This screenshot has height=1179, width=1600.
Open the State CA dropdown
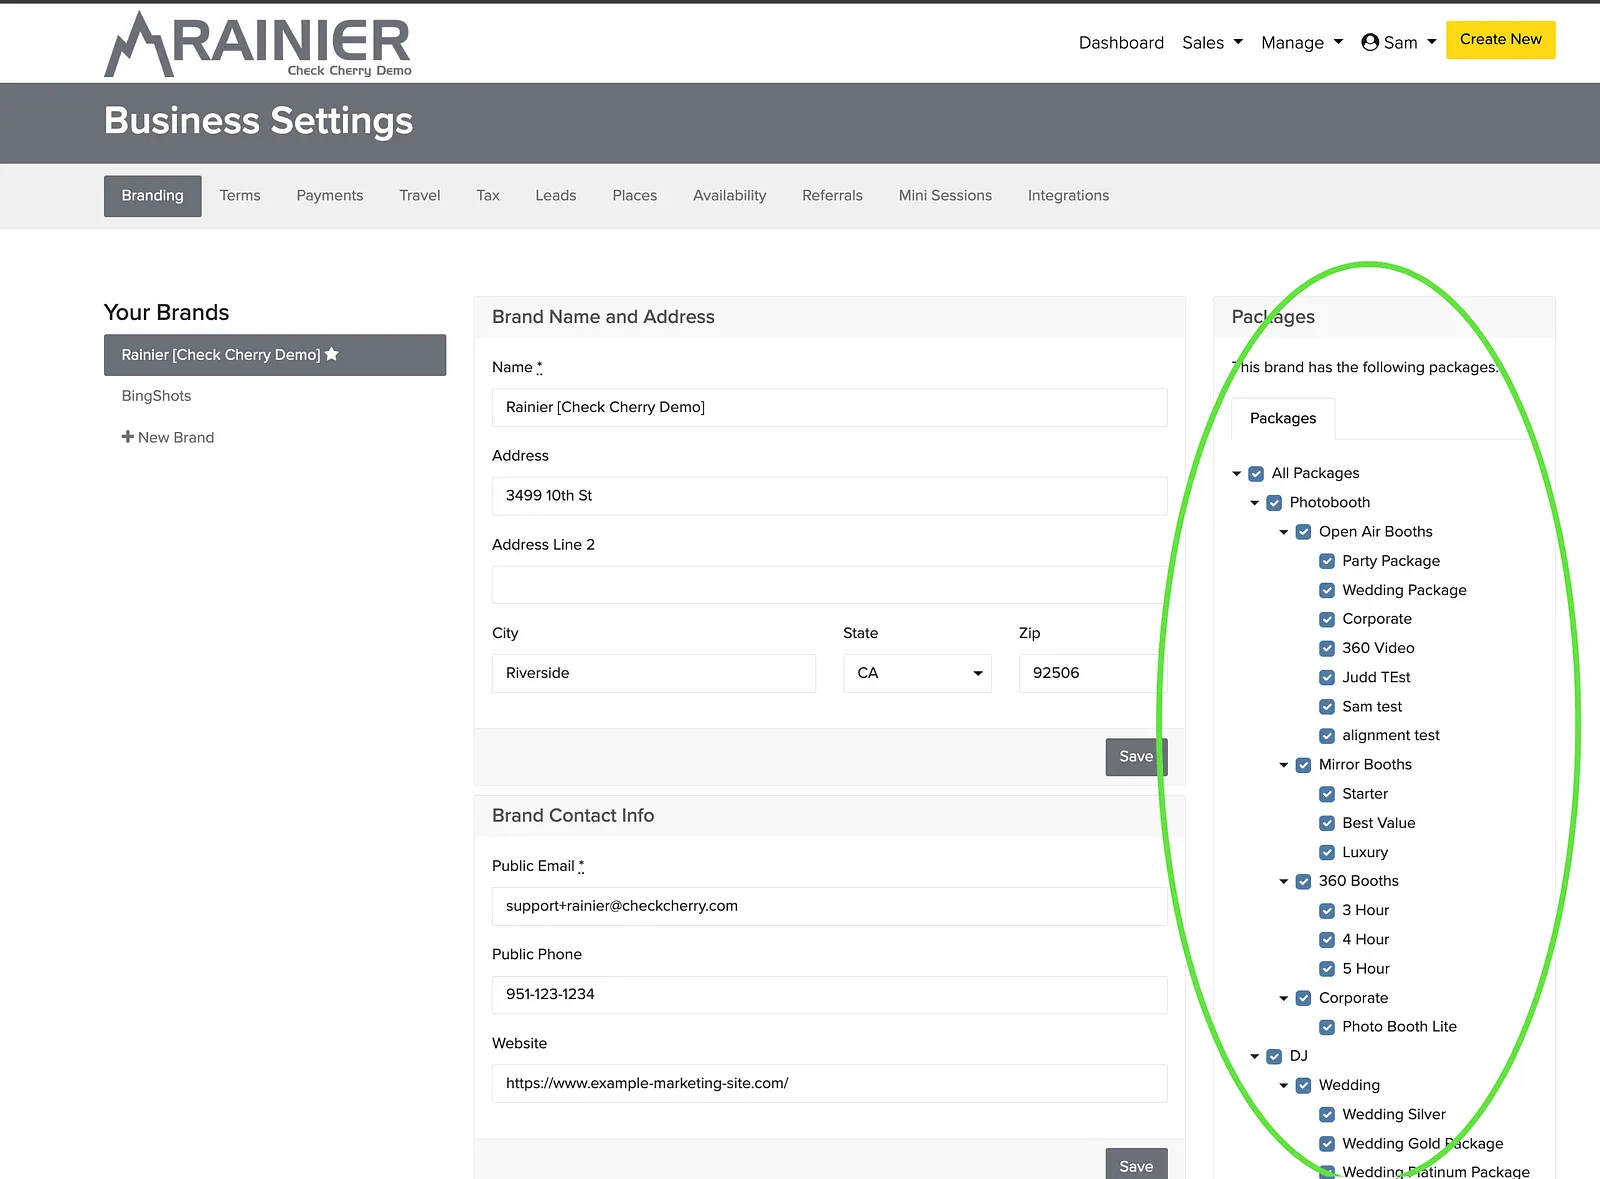[x=917, y=673]
